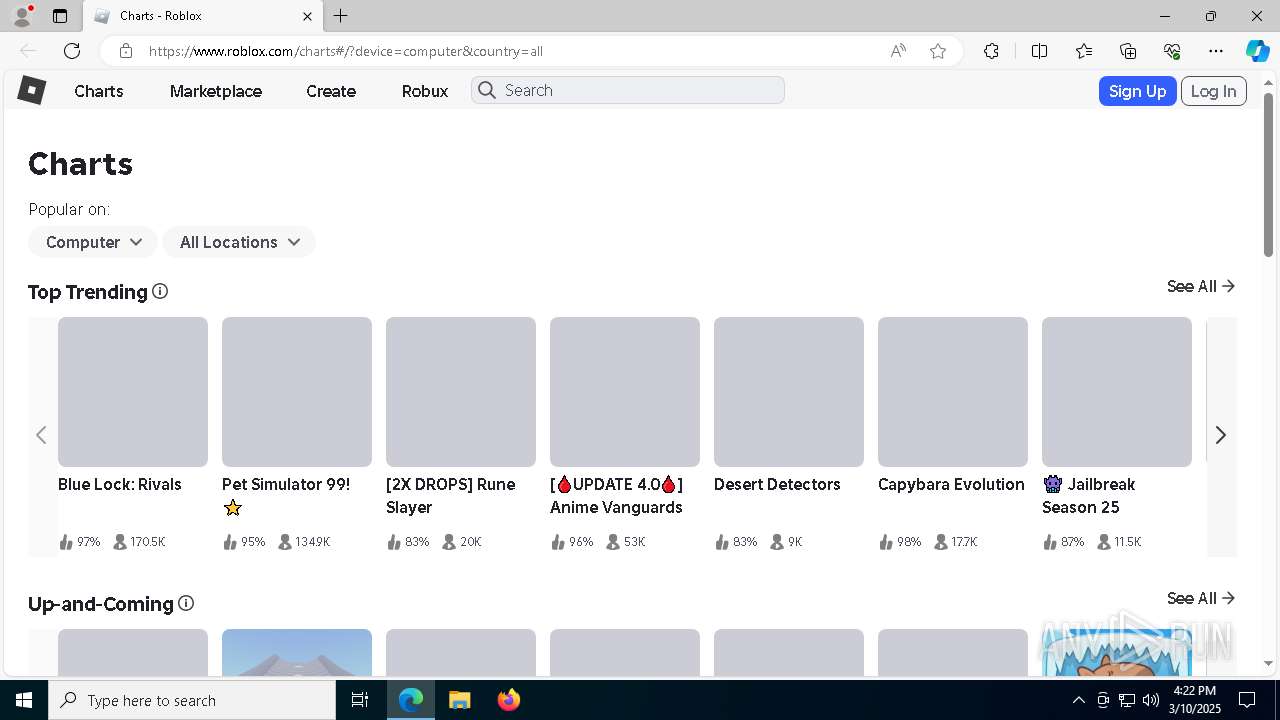1280x720 pixels.
Task: Go to next Top Trending games
Action: pos(1220,435)
